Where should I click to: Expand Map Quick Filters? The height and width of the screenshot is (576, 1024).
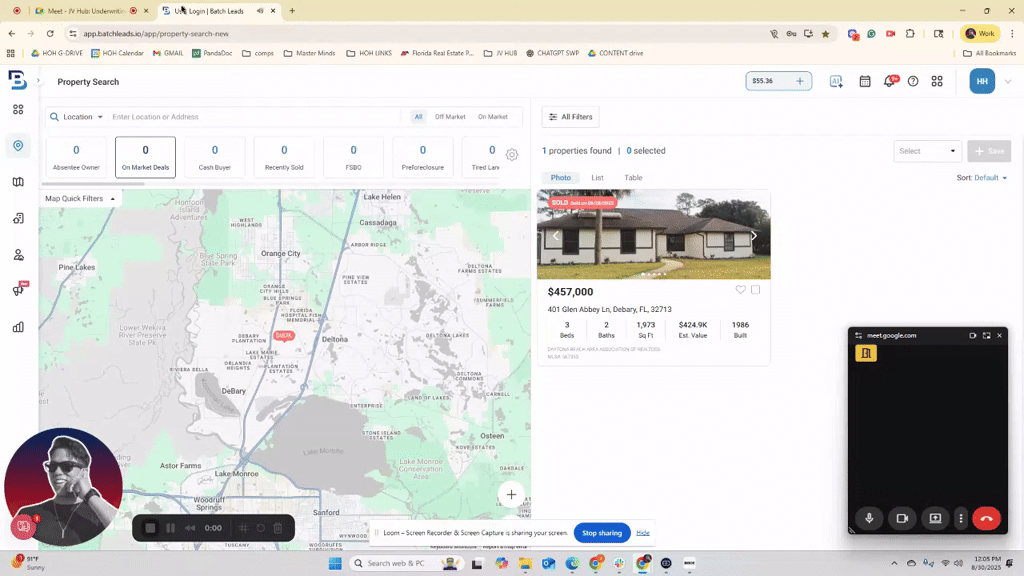click(x=80, y=199)
